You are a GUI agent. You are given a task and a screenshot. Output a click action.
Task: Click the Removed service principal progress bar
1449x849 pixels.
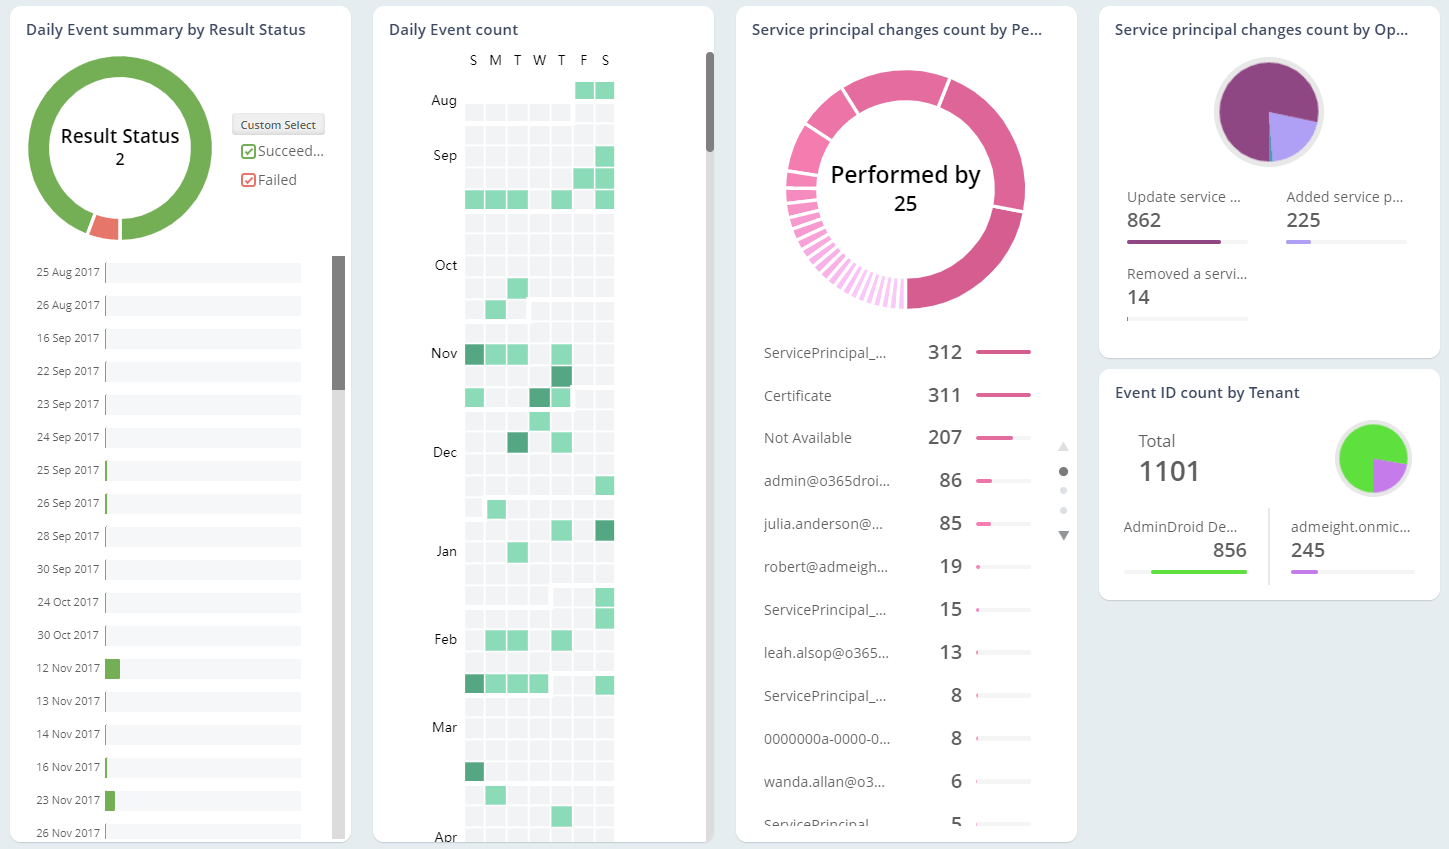(x=1187, y=319)
